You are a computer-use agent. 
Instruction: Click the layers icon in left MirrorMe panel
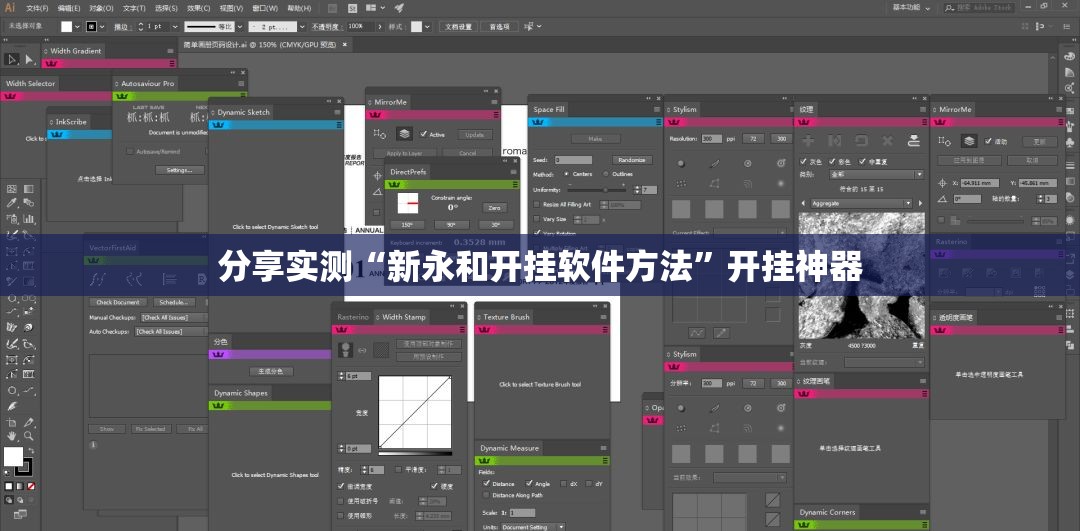click(x=404, y=134)
